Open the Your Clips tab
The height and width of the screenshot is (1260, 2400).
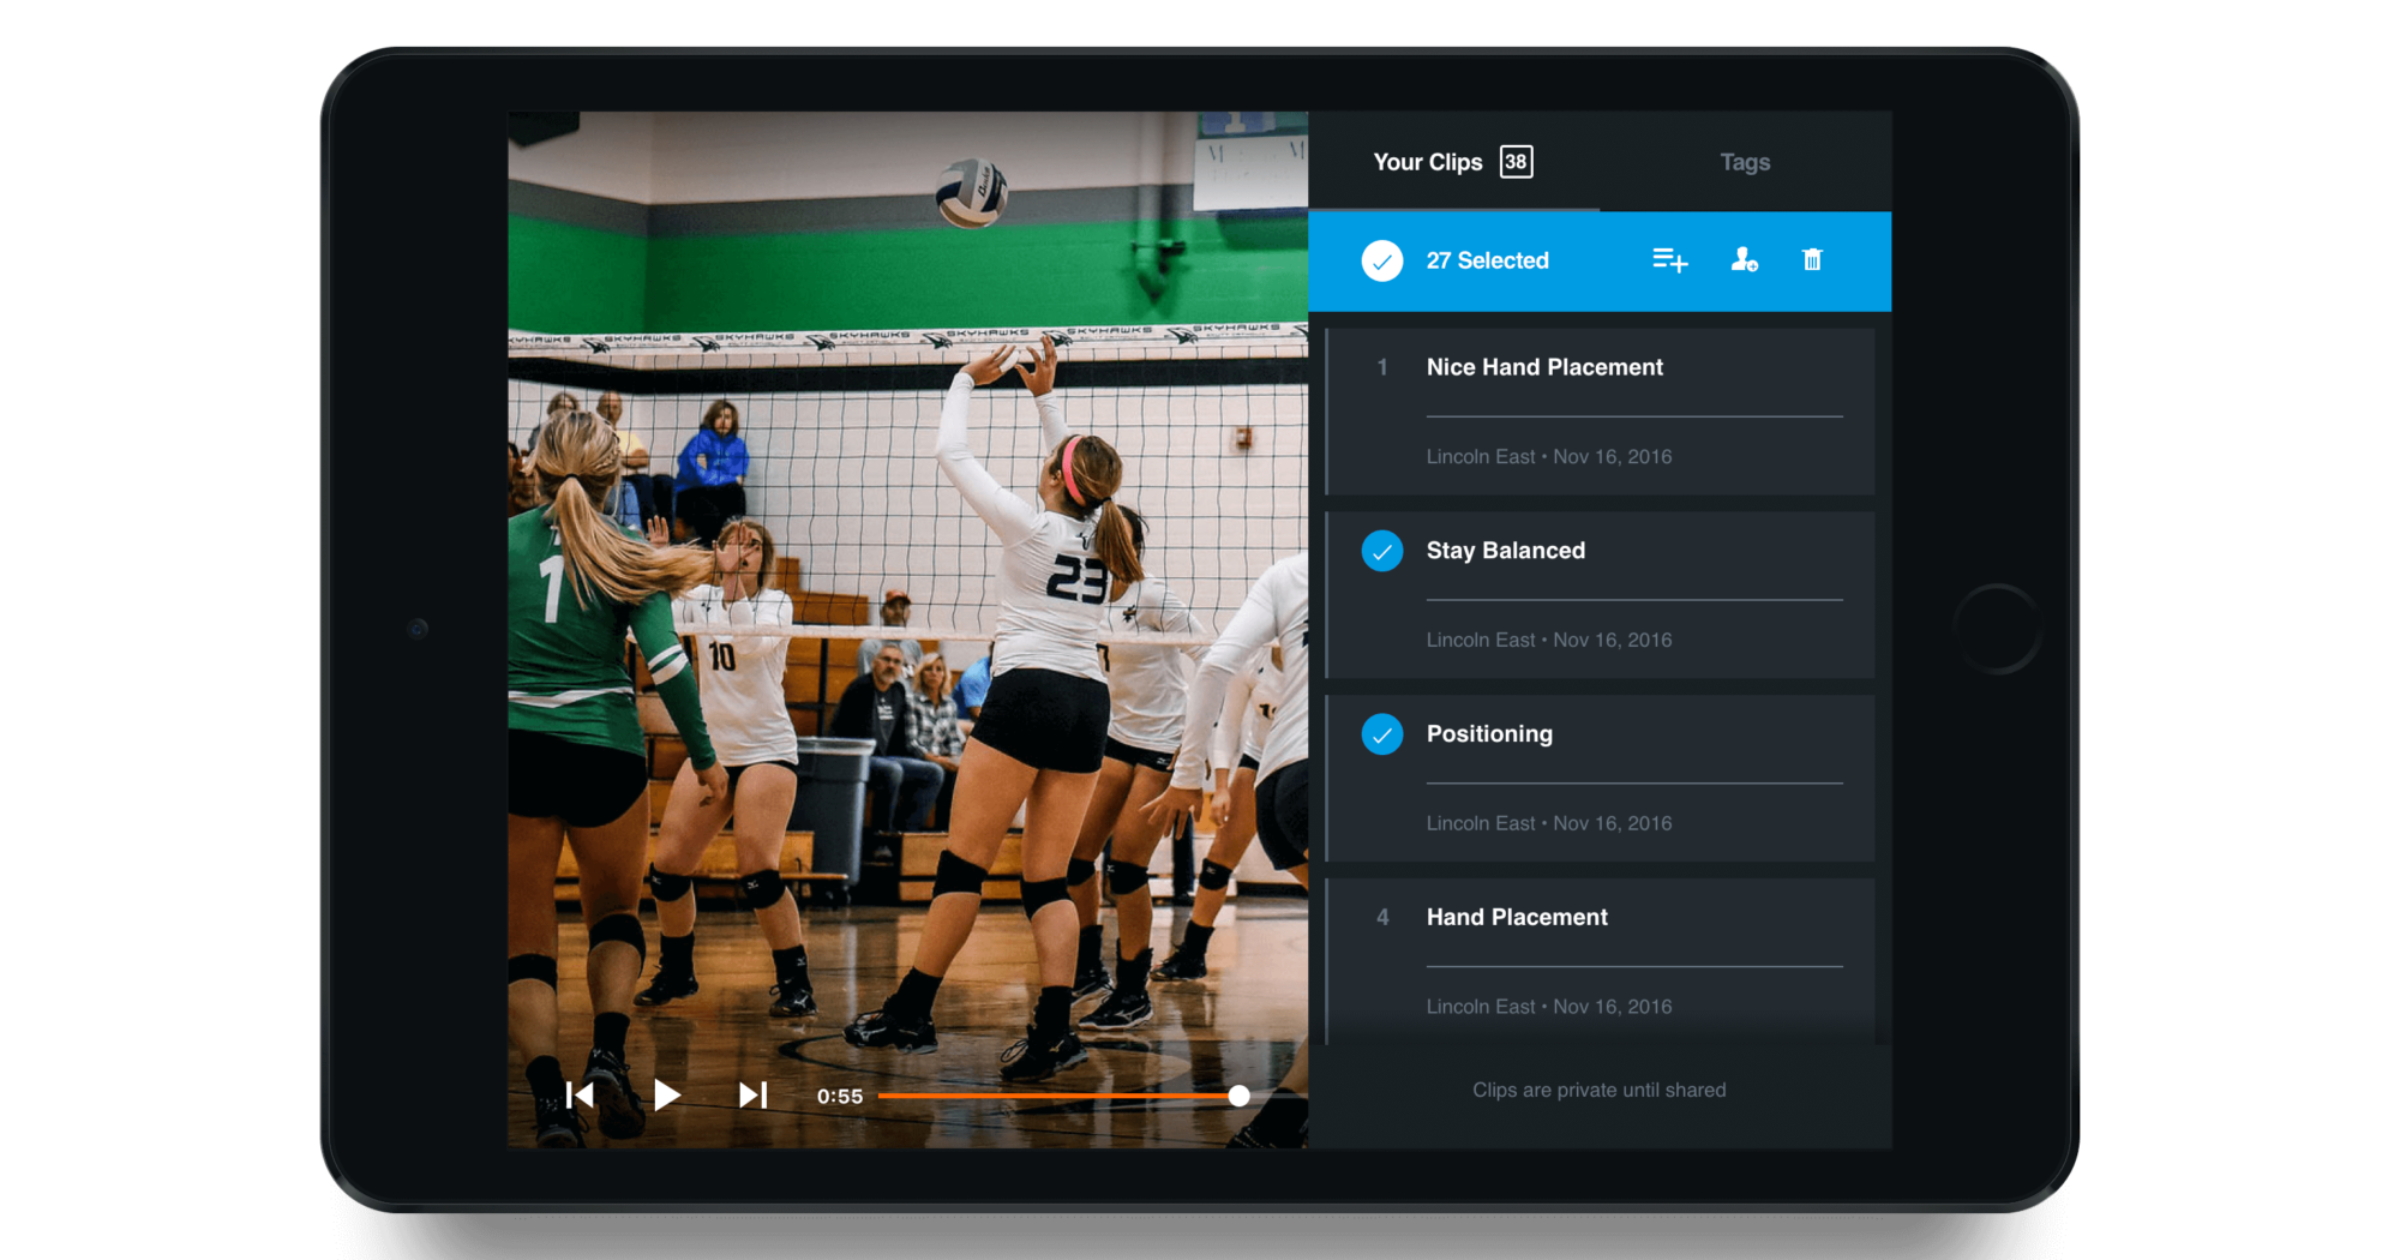click(x=1428, y=161)
